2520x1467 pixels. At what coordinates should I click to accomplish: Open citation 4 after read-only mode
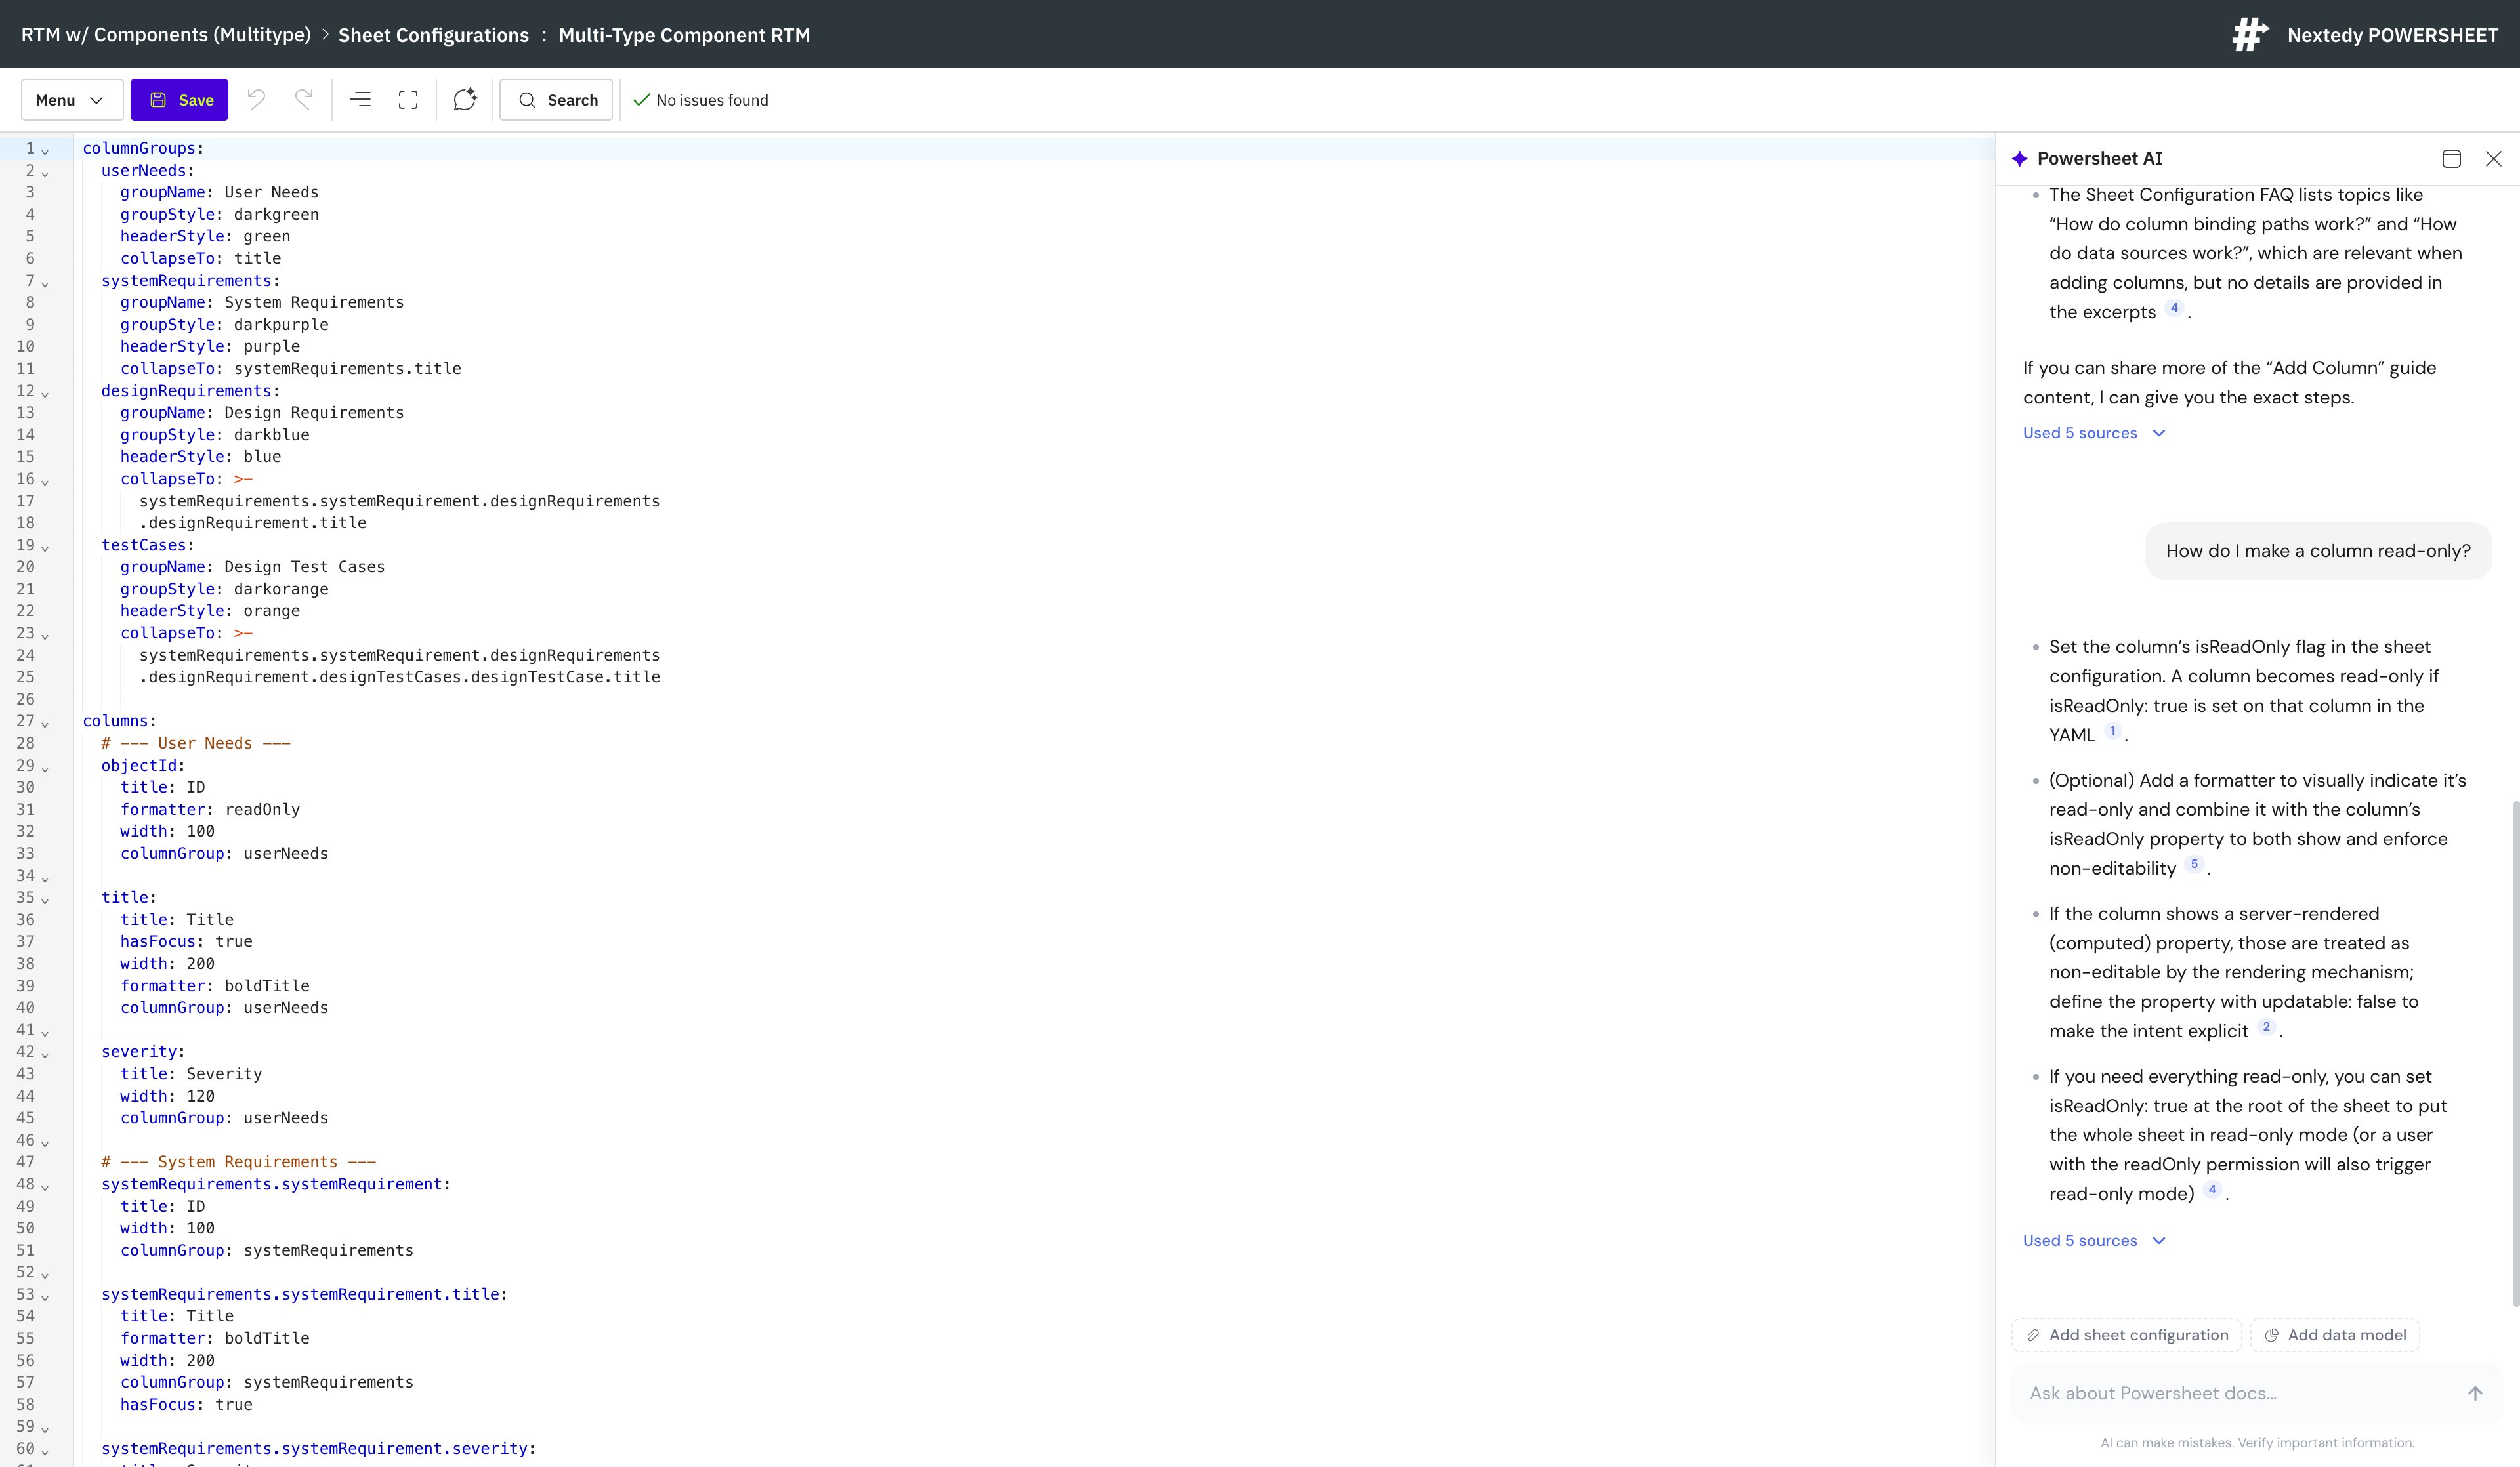tap(2212, 1189)
